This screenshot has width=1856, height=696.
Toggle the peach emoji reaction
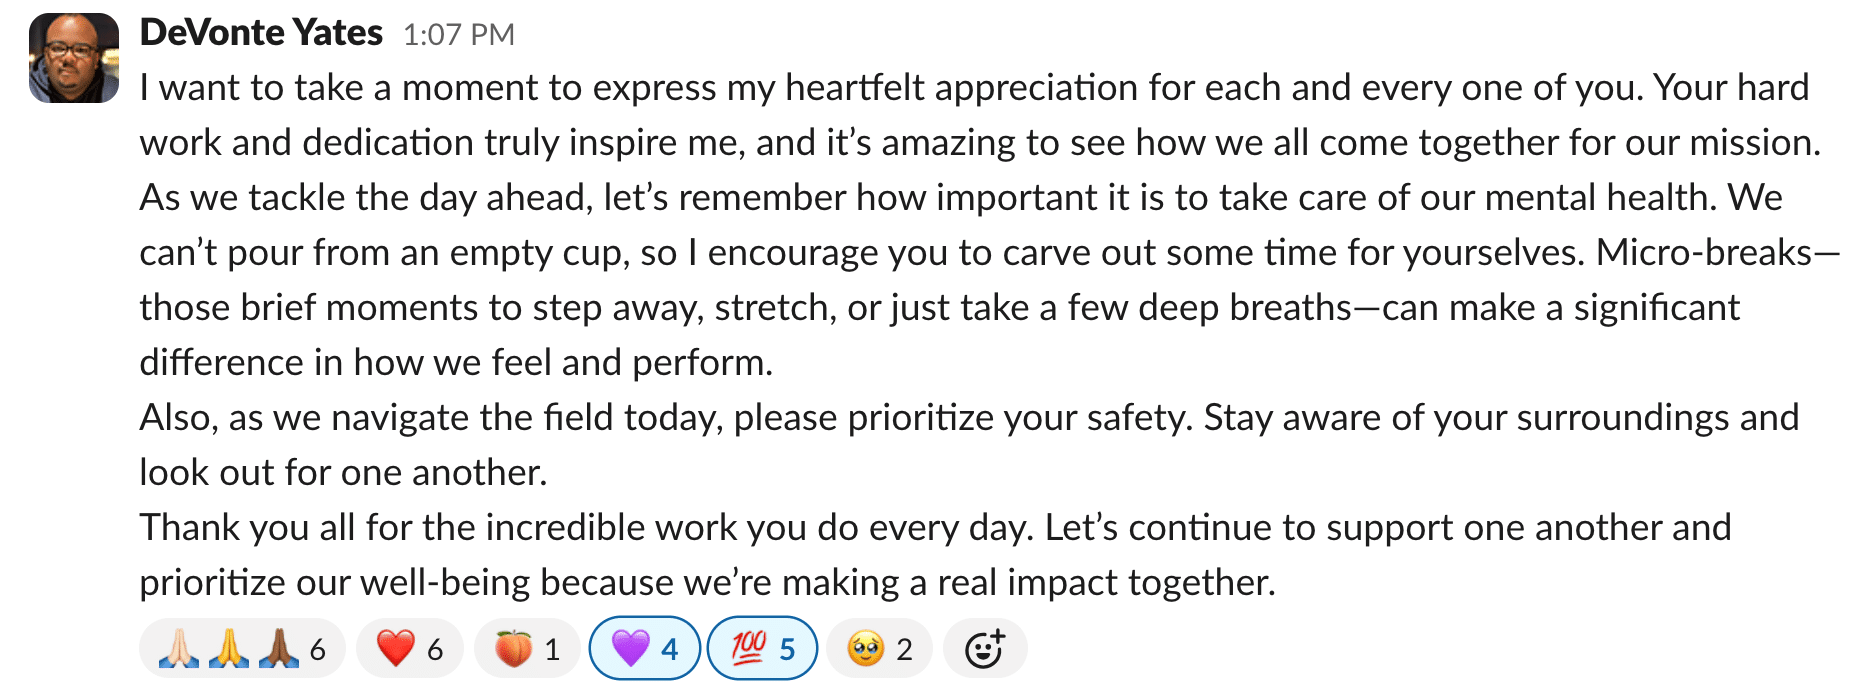[526, 649]
